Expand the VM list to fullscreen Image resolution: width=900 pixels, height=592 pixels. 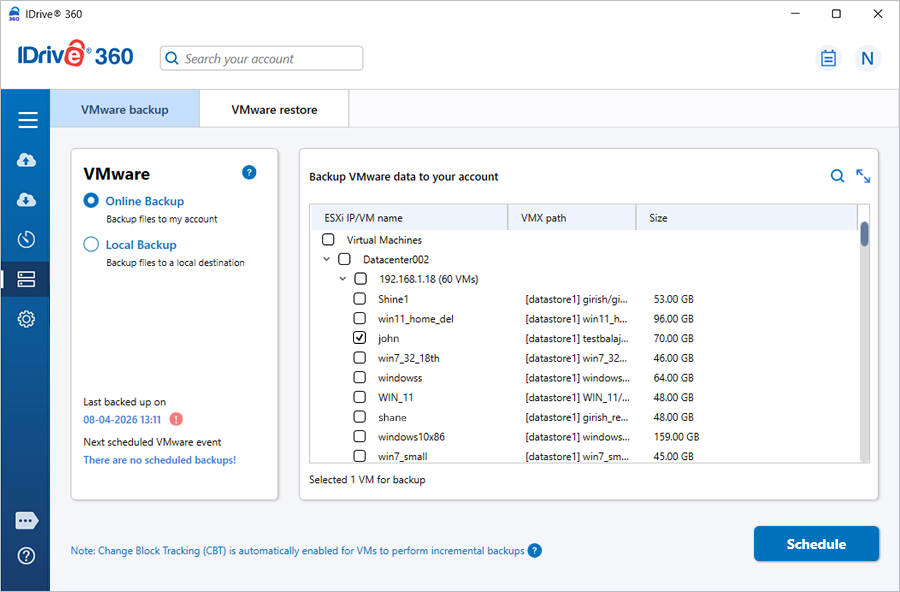863,176
